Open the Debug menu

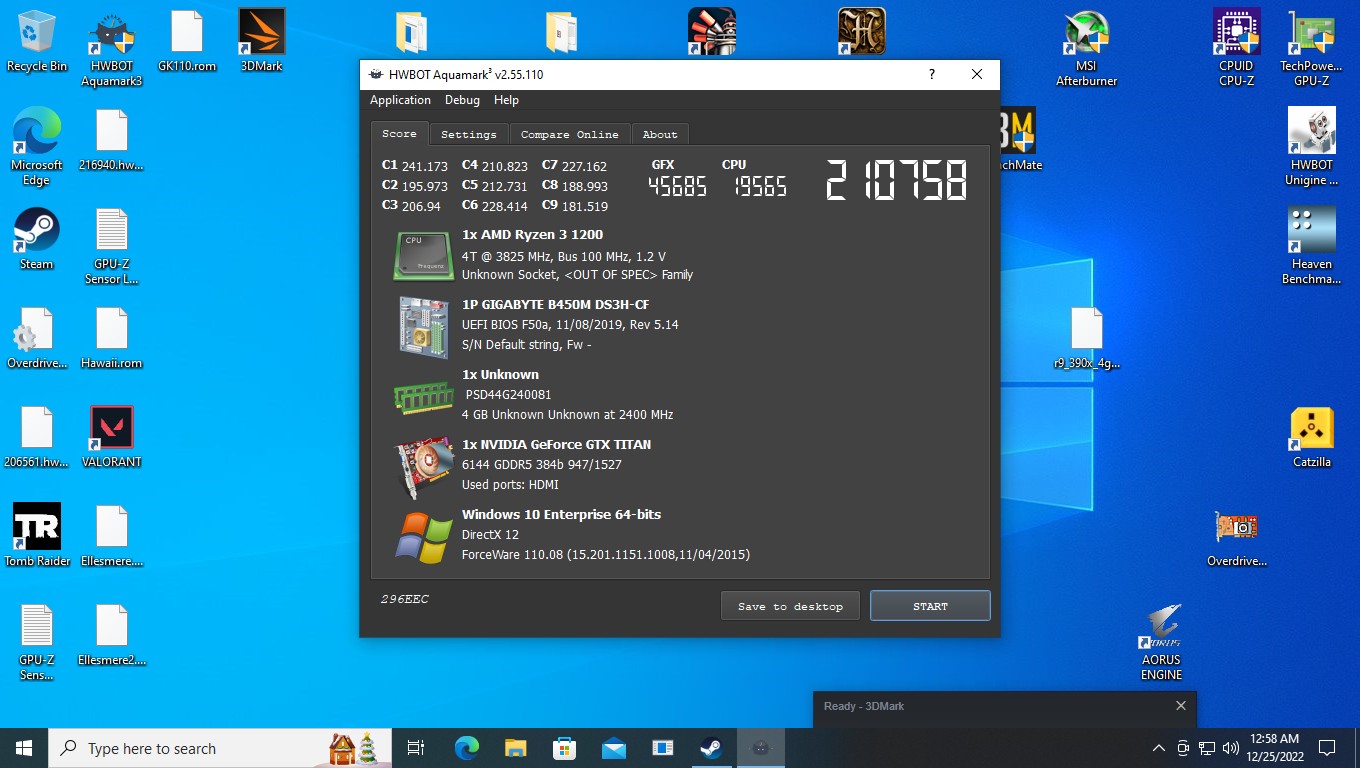462,100
